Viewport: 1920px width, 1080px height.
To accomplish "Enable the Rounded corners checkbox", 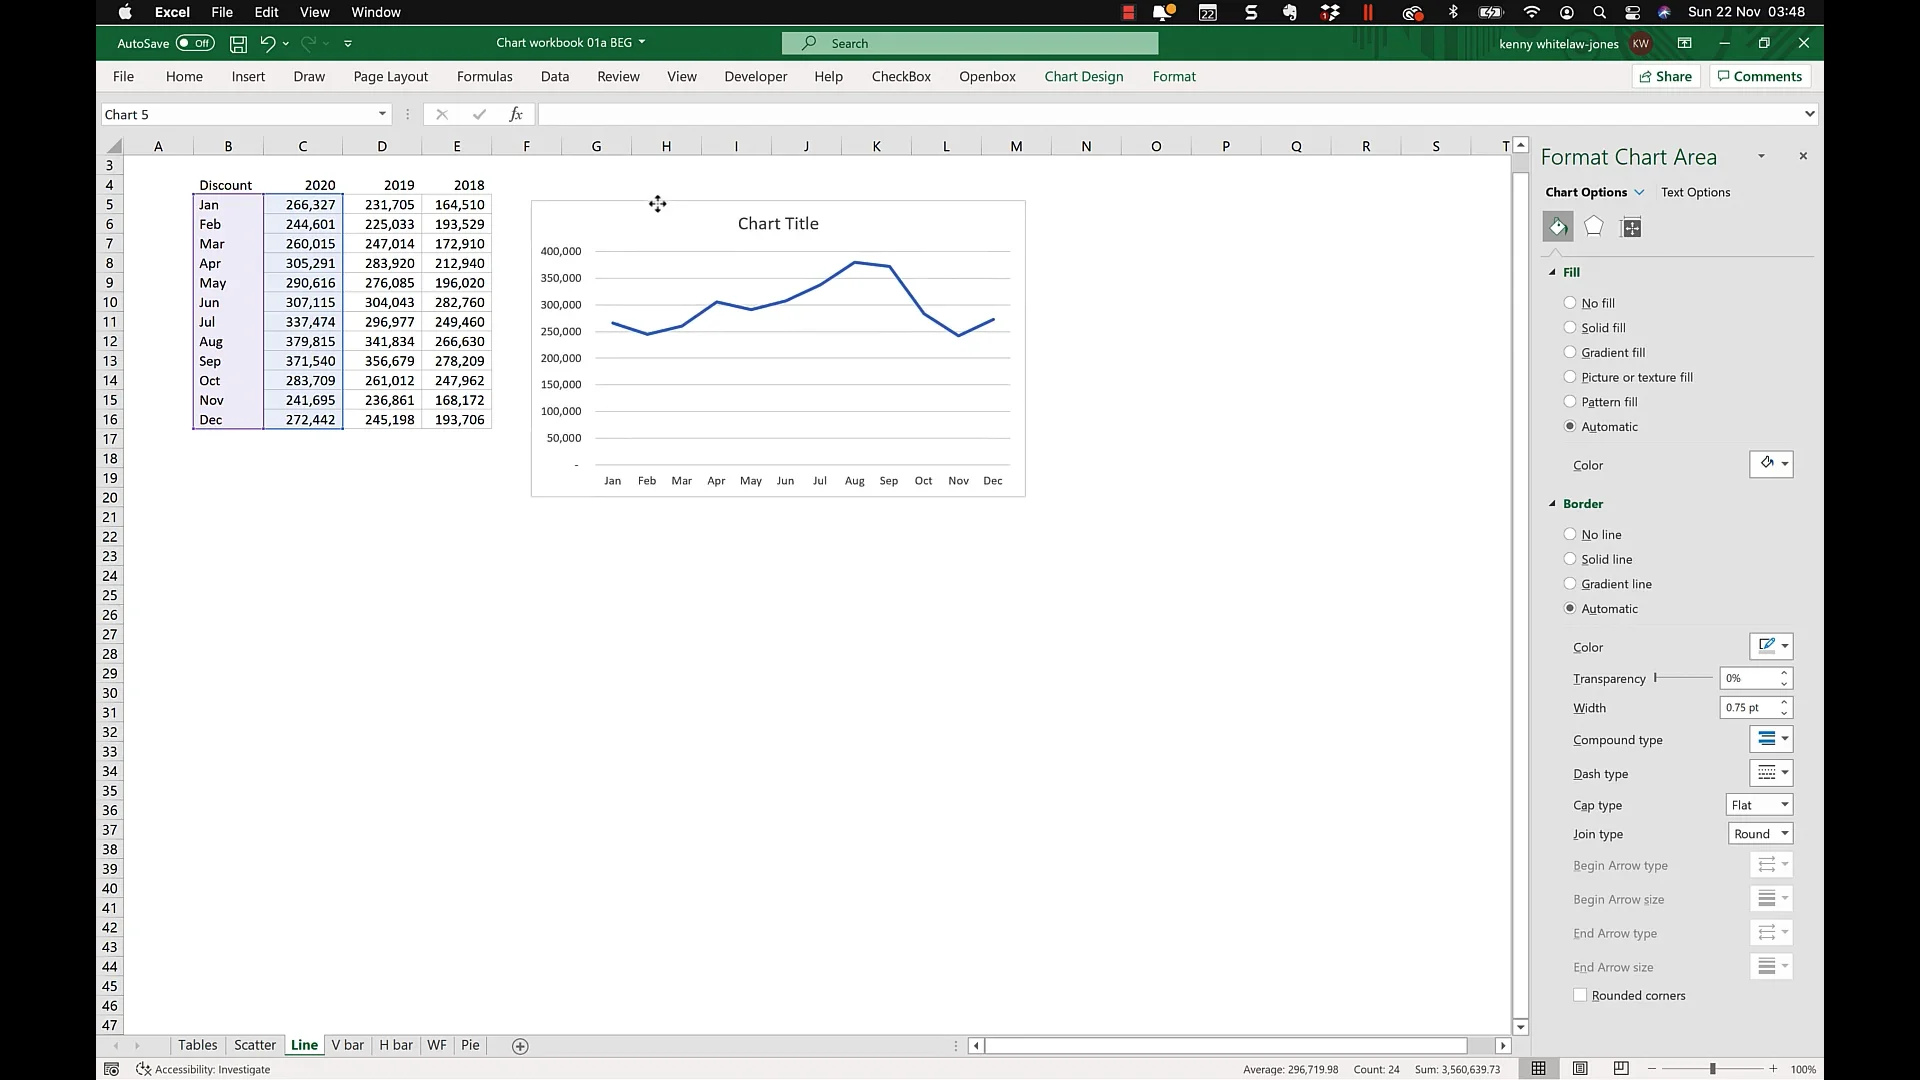I will coord(1580,995).
